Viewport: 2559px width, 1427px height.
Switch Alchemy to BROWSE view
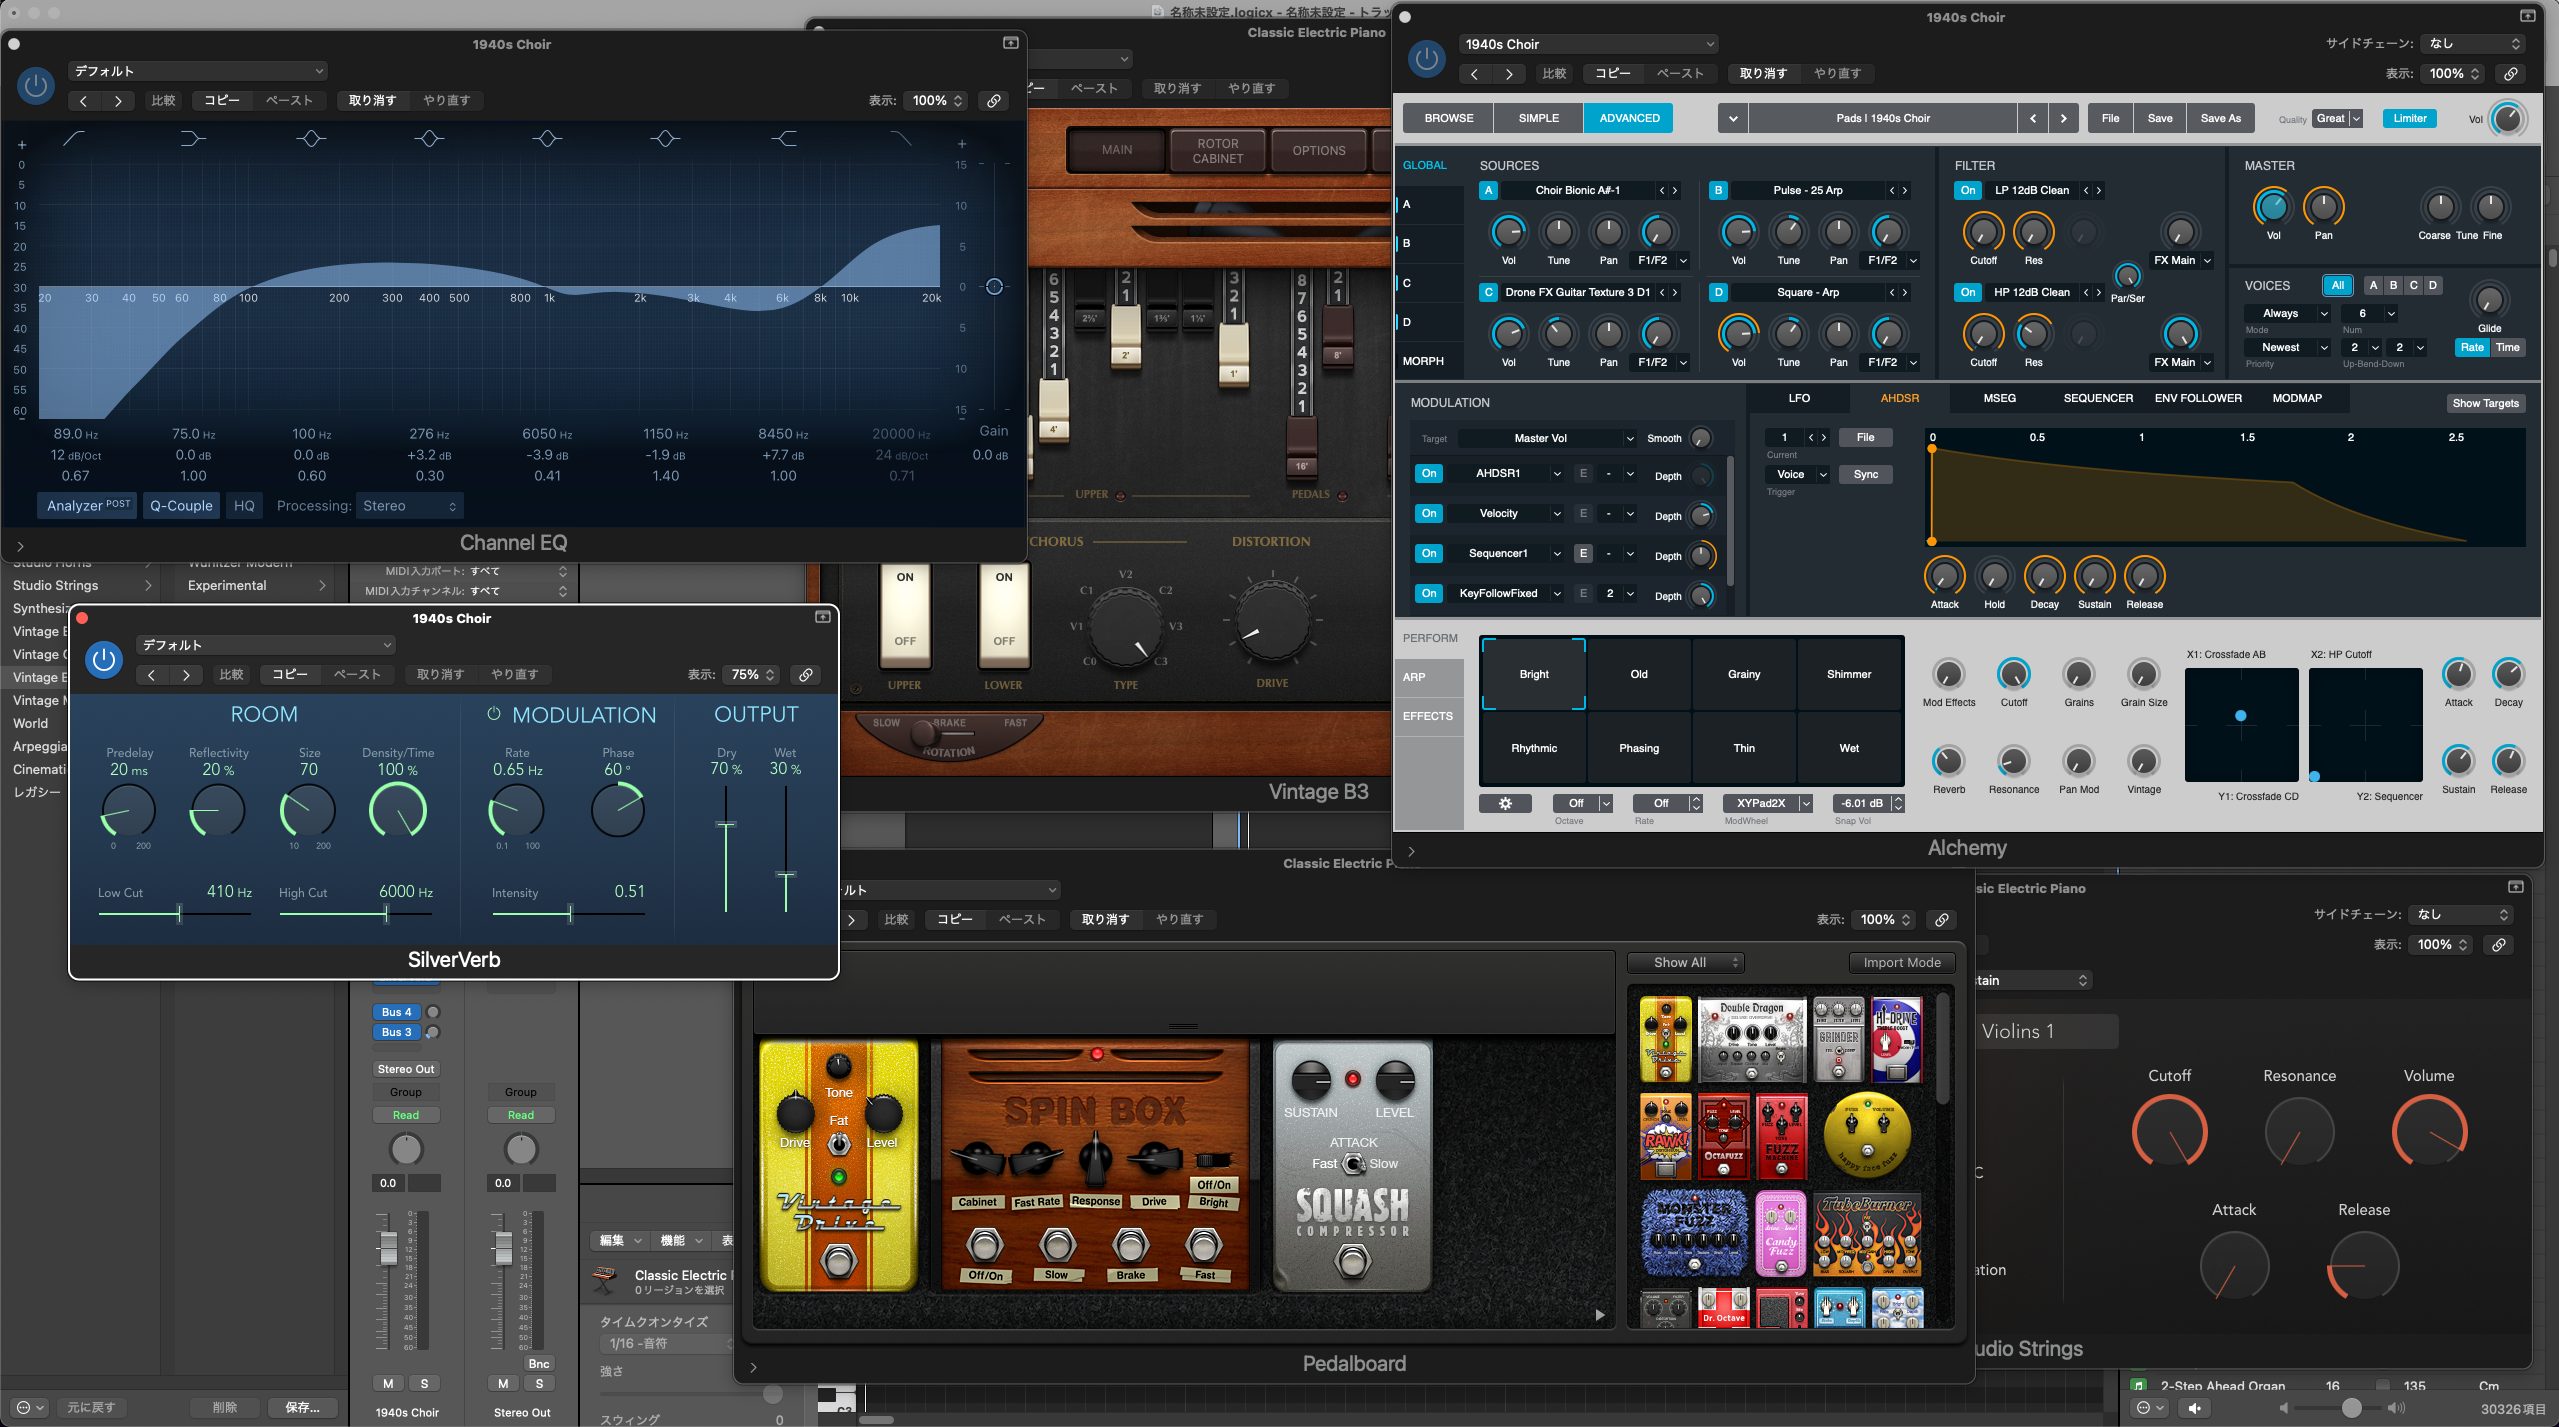pos(1448,118)
